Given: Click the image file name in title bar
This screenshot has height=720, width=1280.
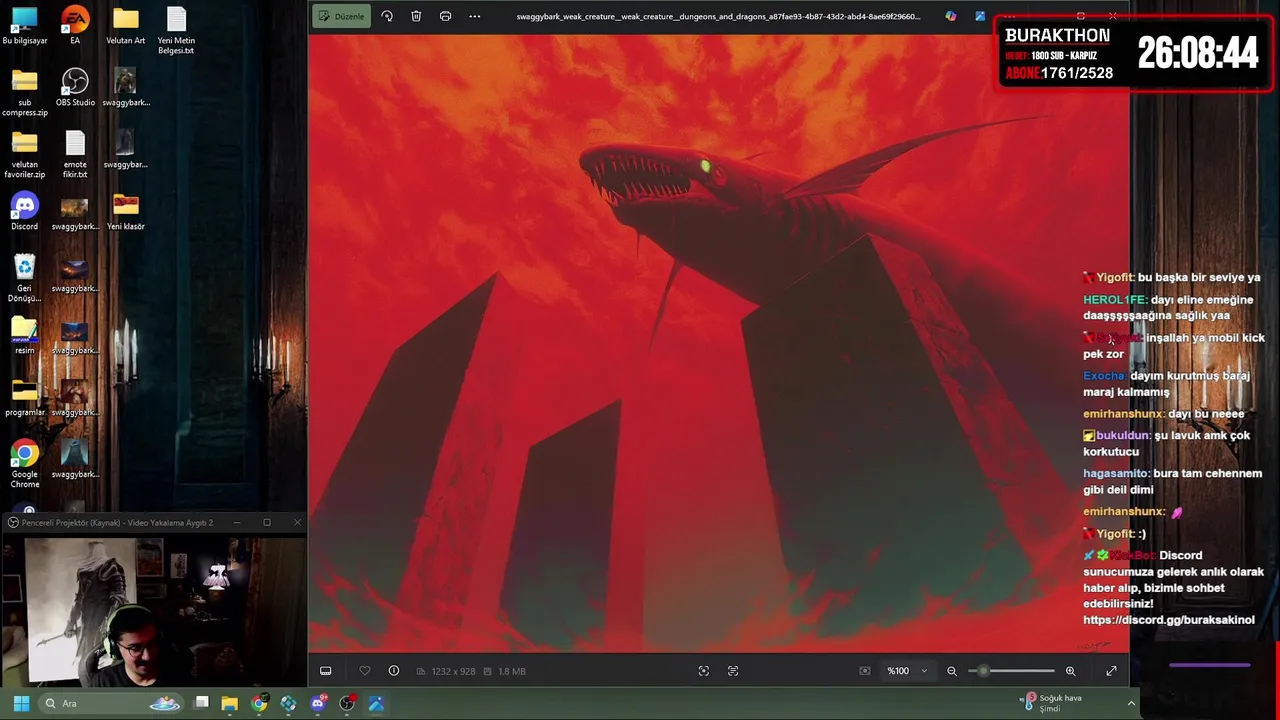Looking at the screenshot, I should [x=718, y=16].
